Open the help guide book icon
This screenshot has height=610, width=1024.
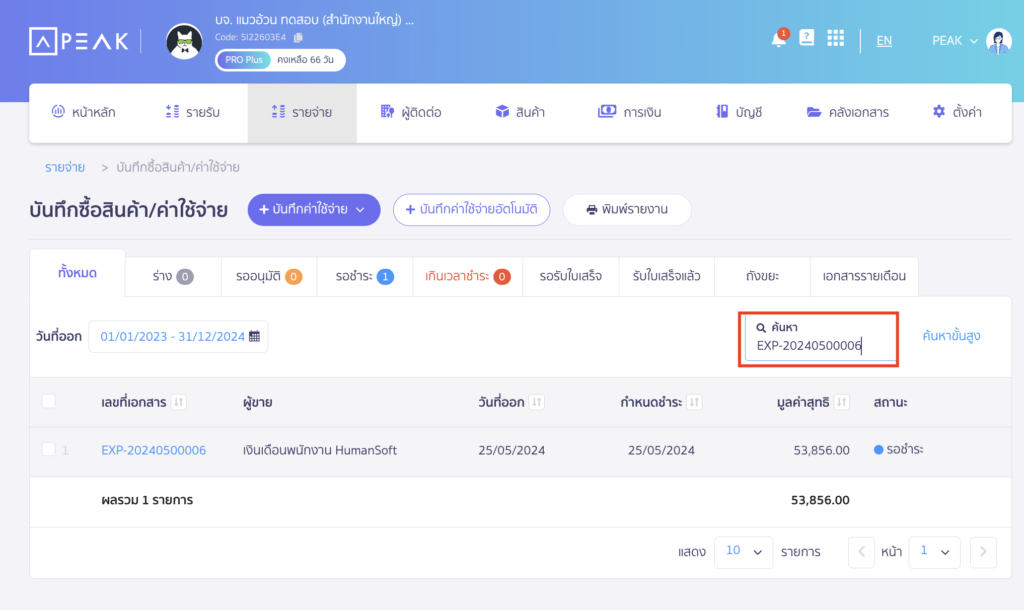coord(807,39)
